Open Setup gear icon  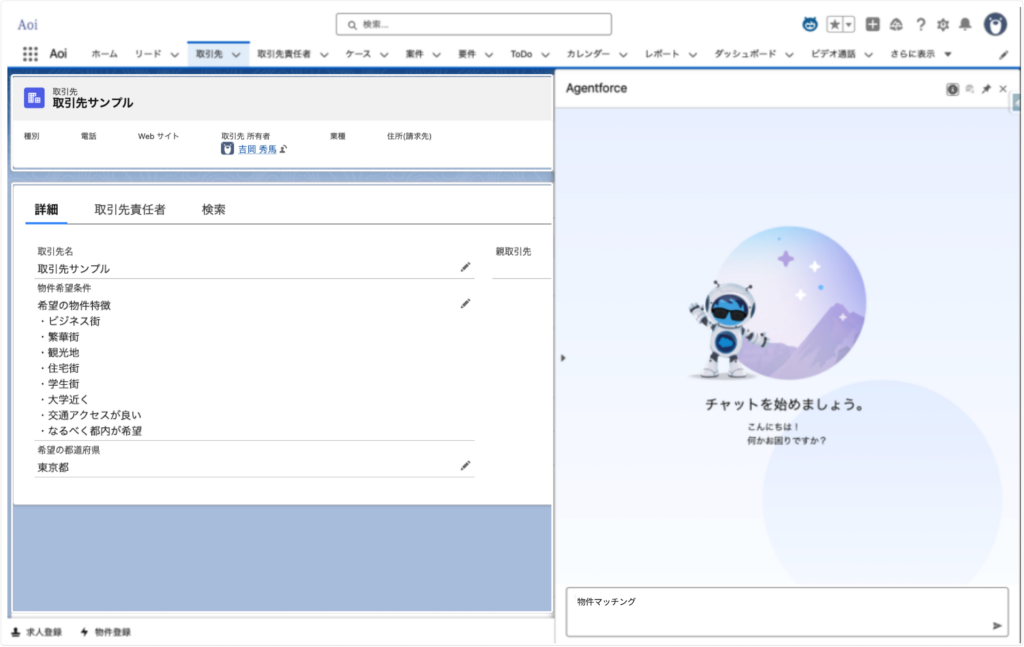(942, 24)
